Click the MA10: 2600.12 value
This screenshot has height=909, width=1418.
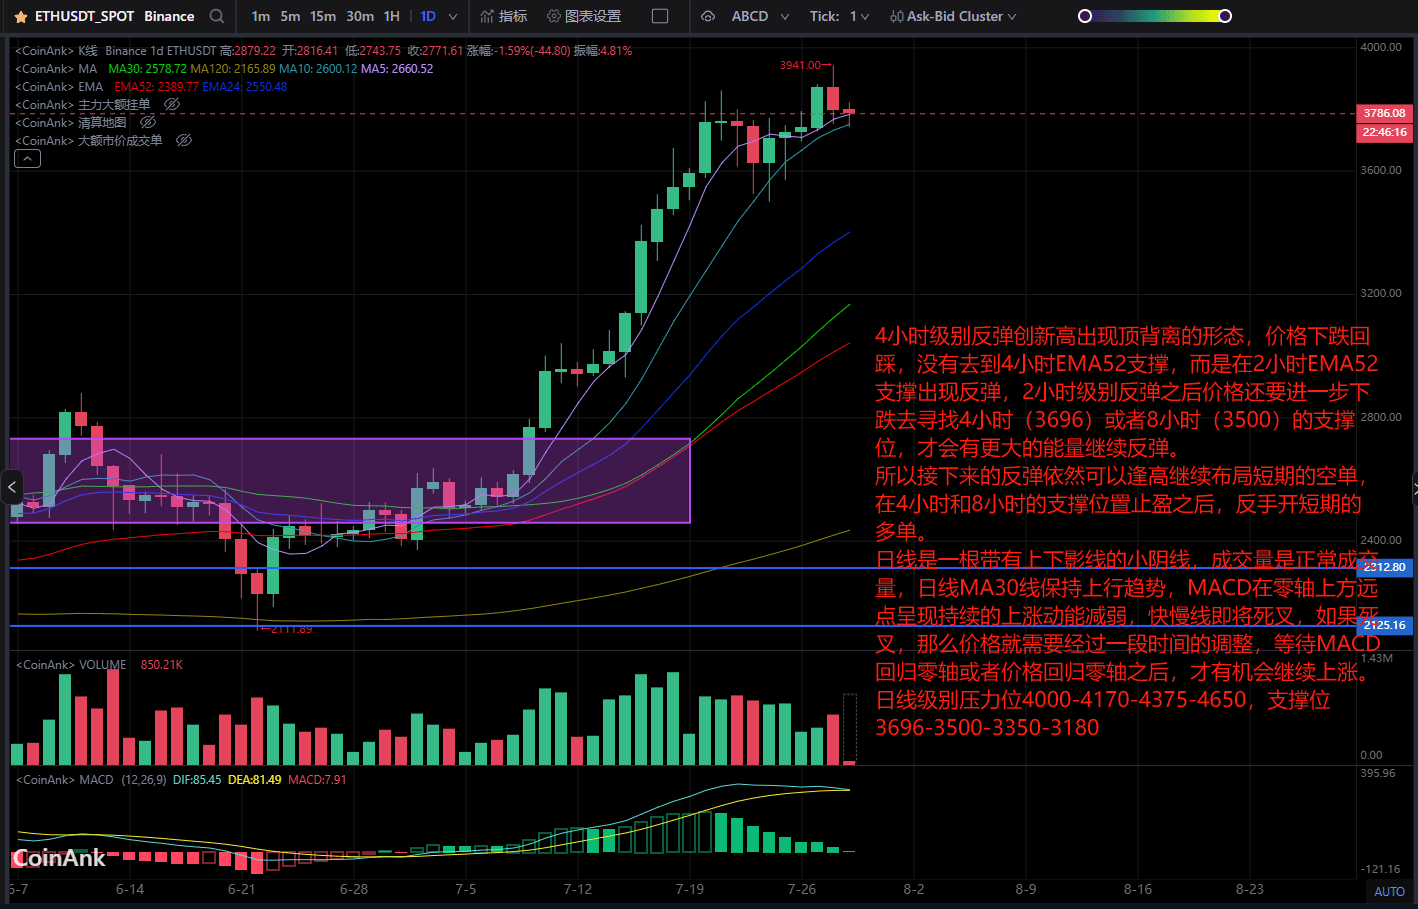318,69
